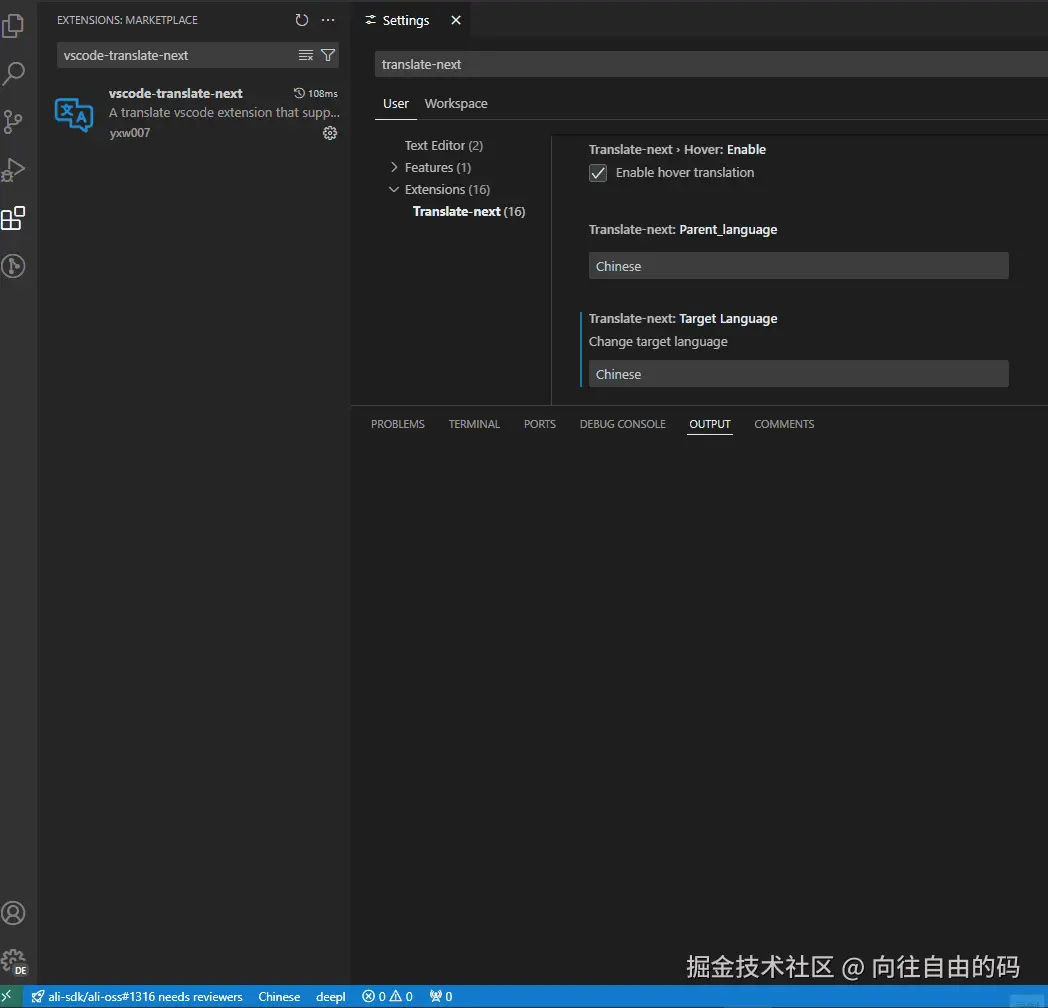Open the Ports panel tab
The height and width of the screenshot is (1008, 1048).
coord(539,424)
